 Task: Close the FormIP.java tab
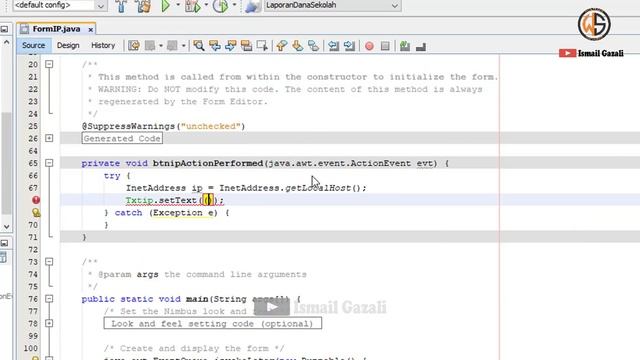click(91, 29)
